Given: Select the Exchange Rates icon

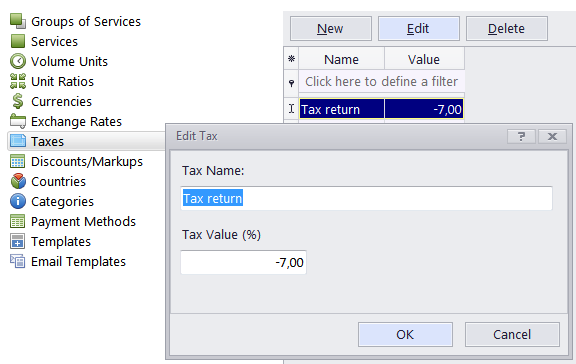Looking at the screenshot, I should (x=18, y=121).
